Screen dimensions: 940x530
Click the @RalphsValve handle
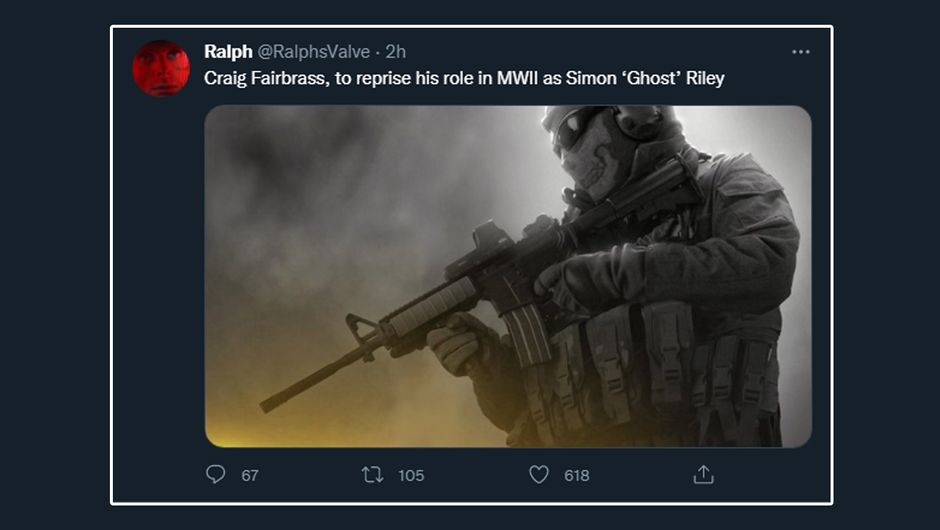coord(314,52)
